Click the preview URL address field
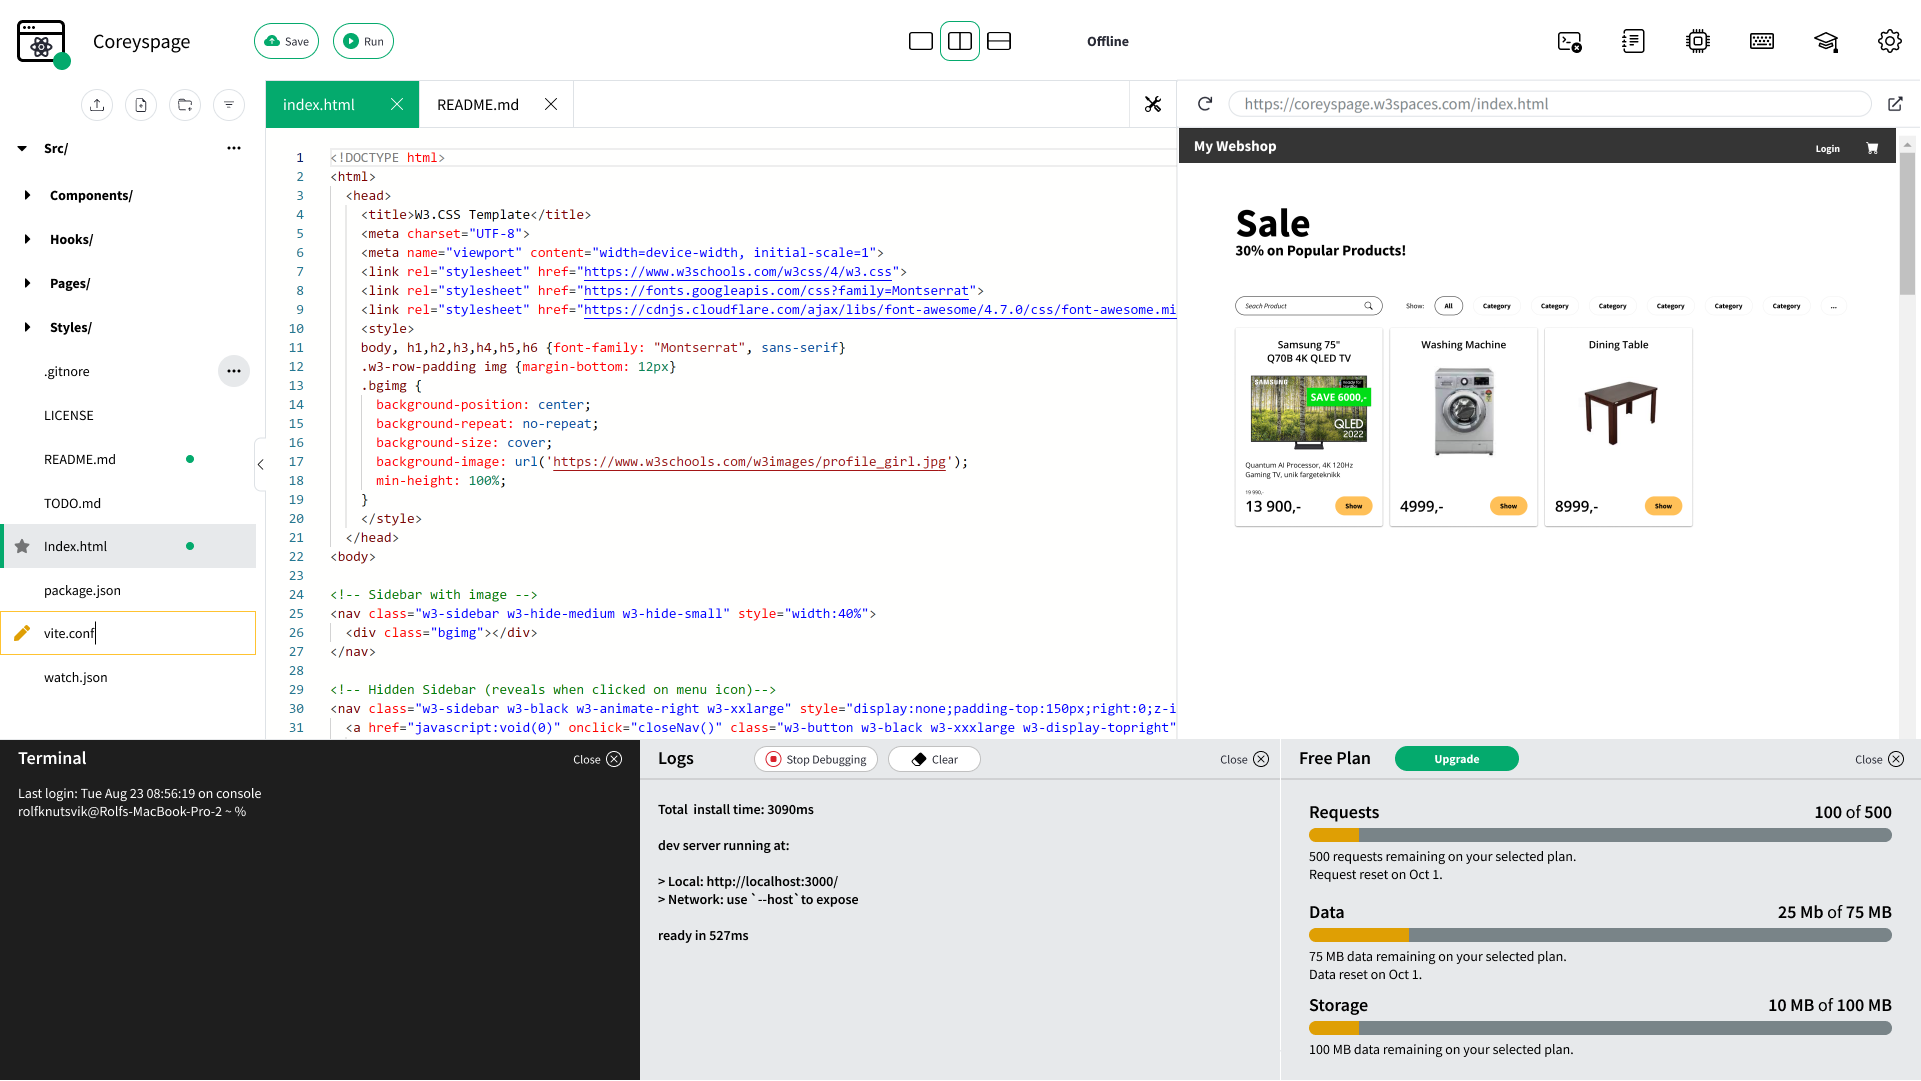 click(x=1548, y=104)
